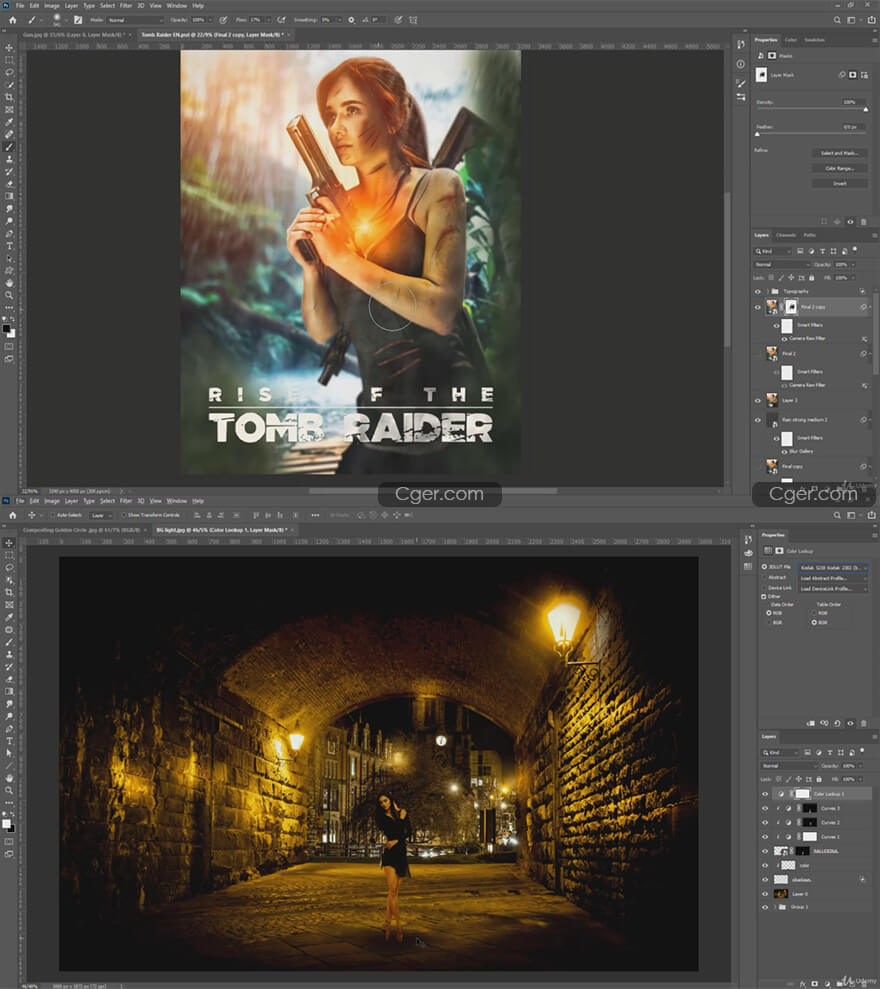Select Crop tool in bottom window toolbar
The height and width of the screenshot is (989, 880).
click(x=9, y=592)
